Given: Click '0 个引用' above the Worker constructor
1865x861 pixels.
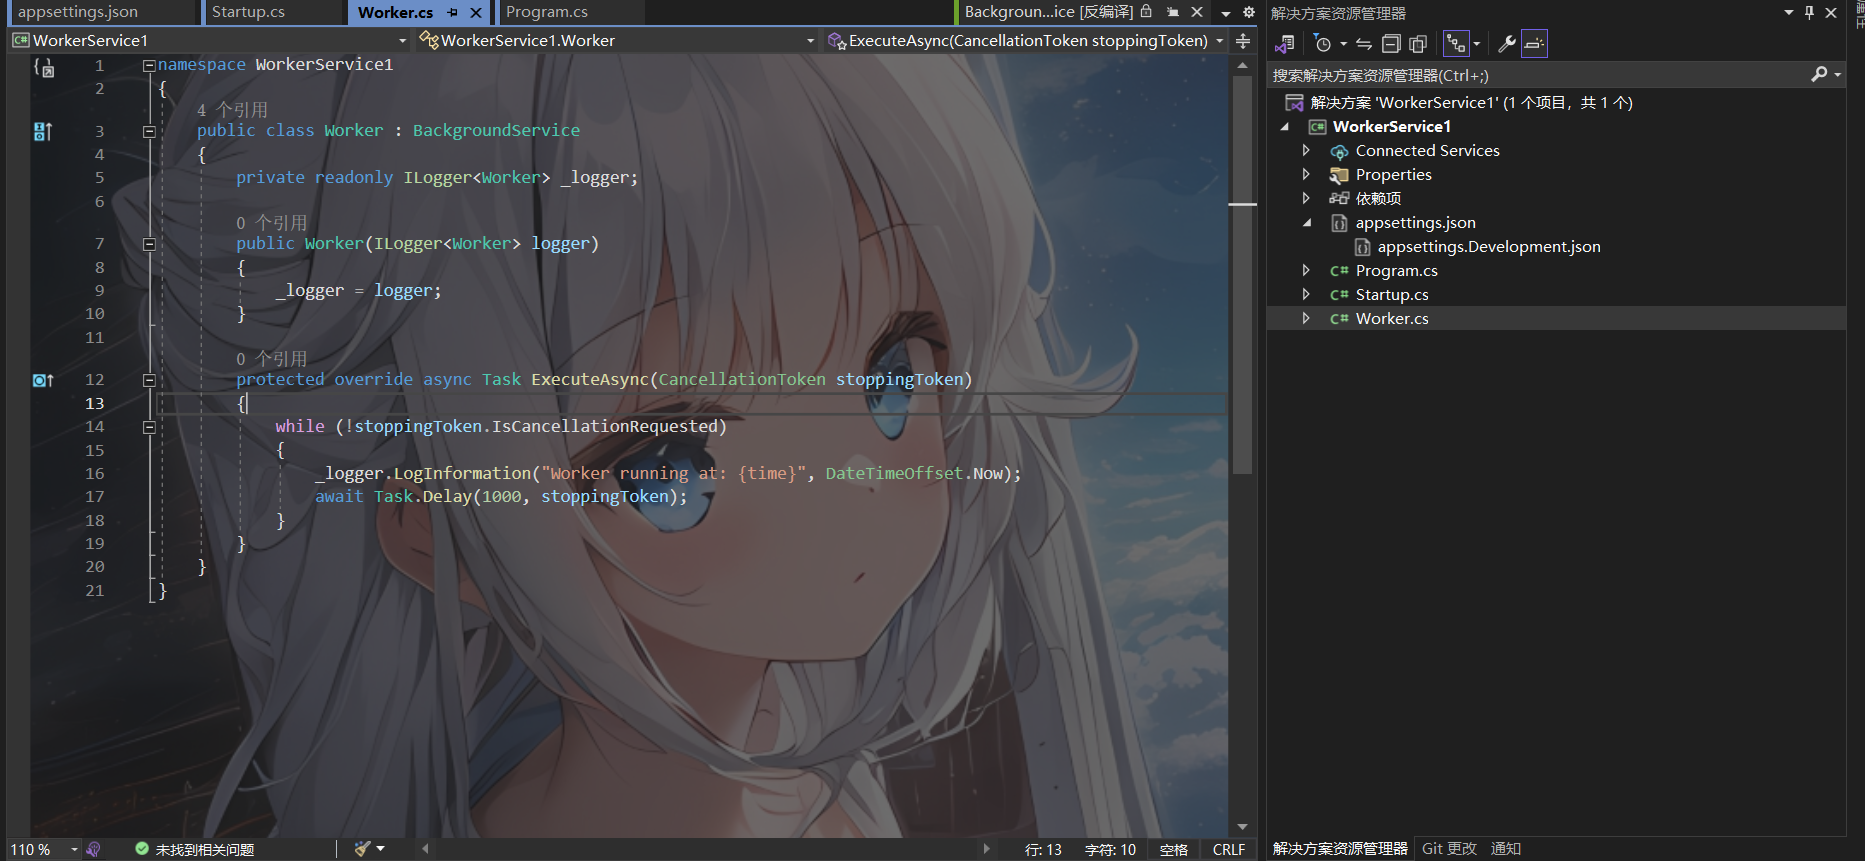Looking at the screenshot, I should point(272,223).
